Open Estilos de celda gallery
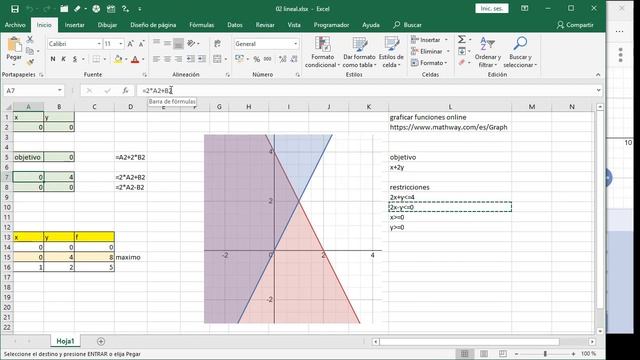The height and width of the screenshot is (360, 640). coord(391,52)
